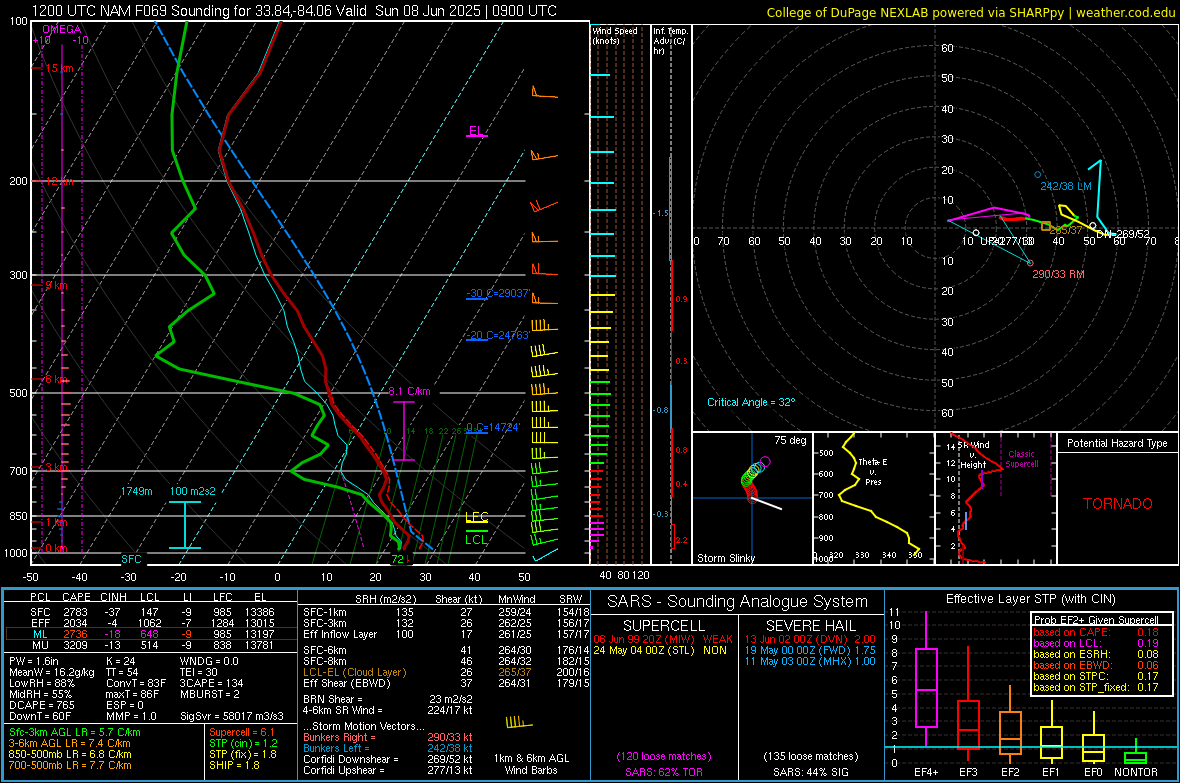Click the 'Potential Hazard Type' header
The height and width of the screenshot is (783, 1180).
tap(1117, 443)
